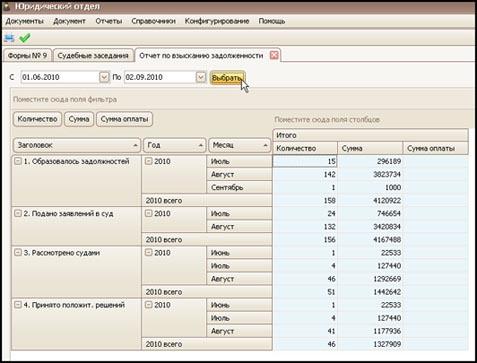Select the cell with sum 1000

pos(370,187)
